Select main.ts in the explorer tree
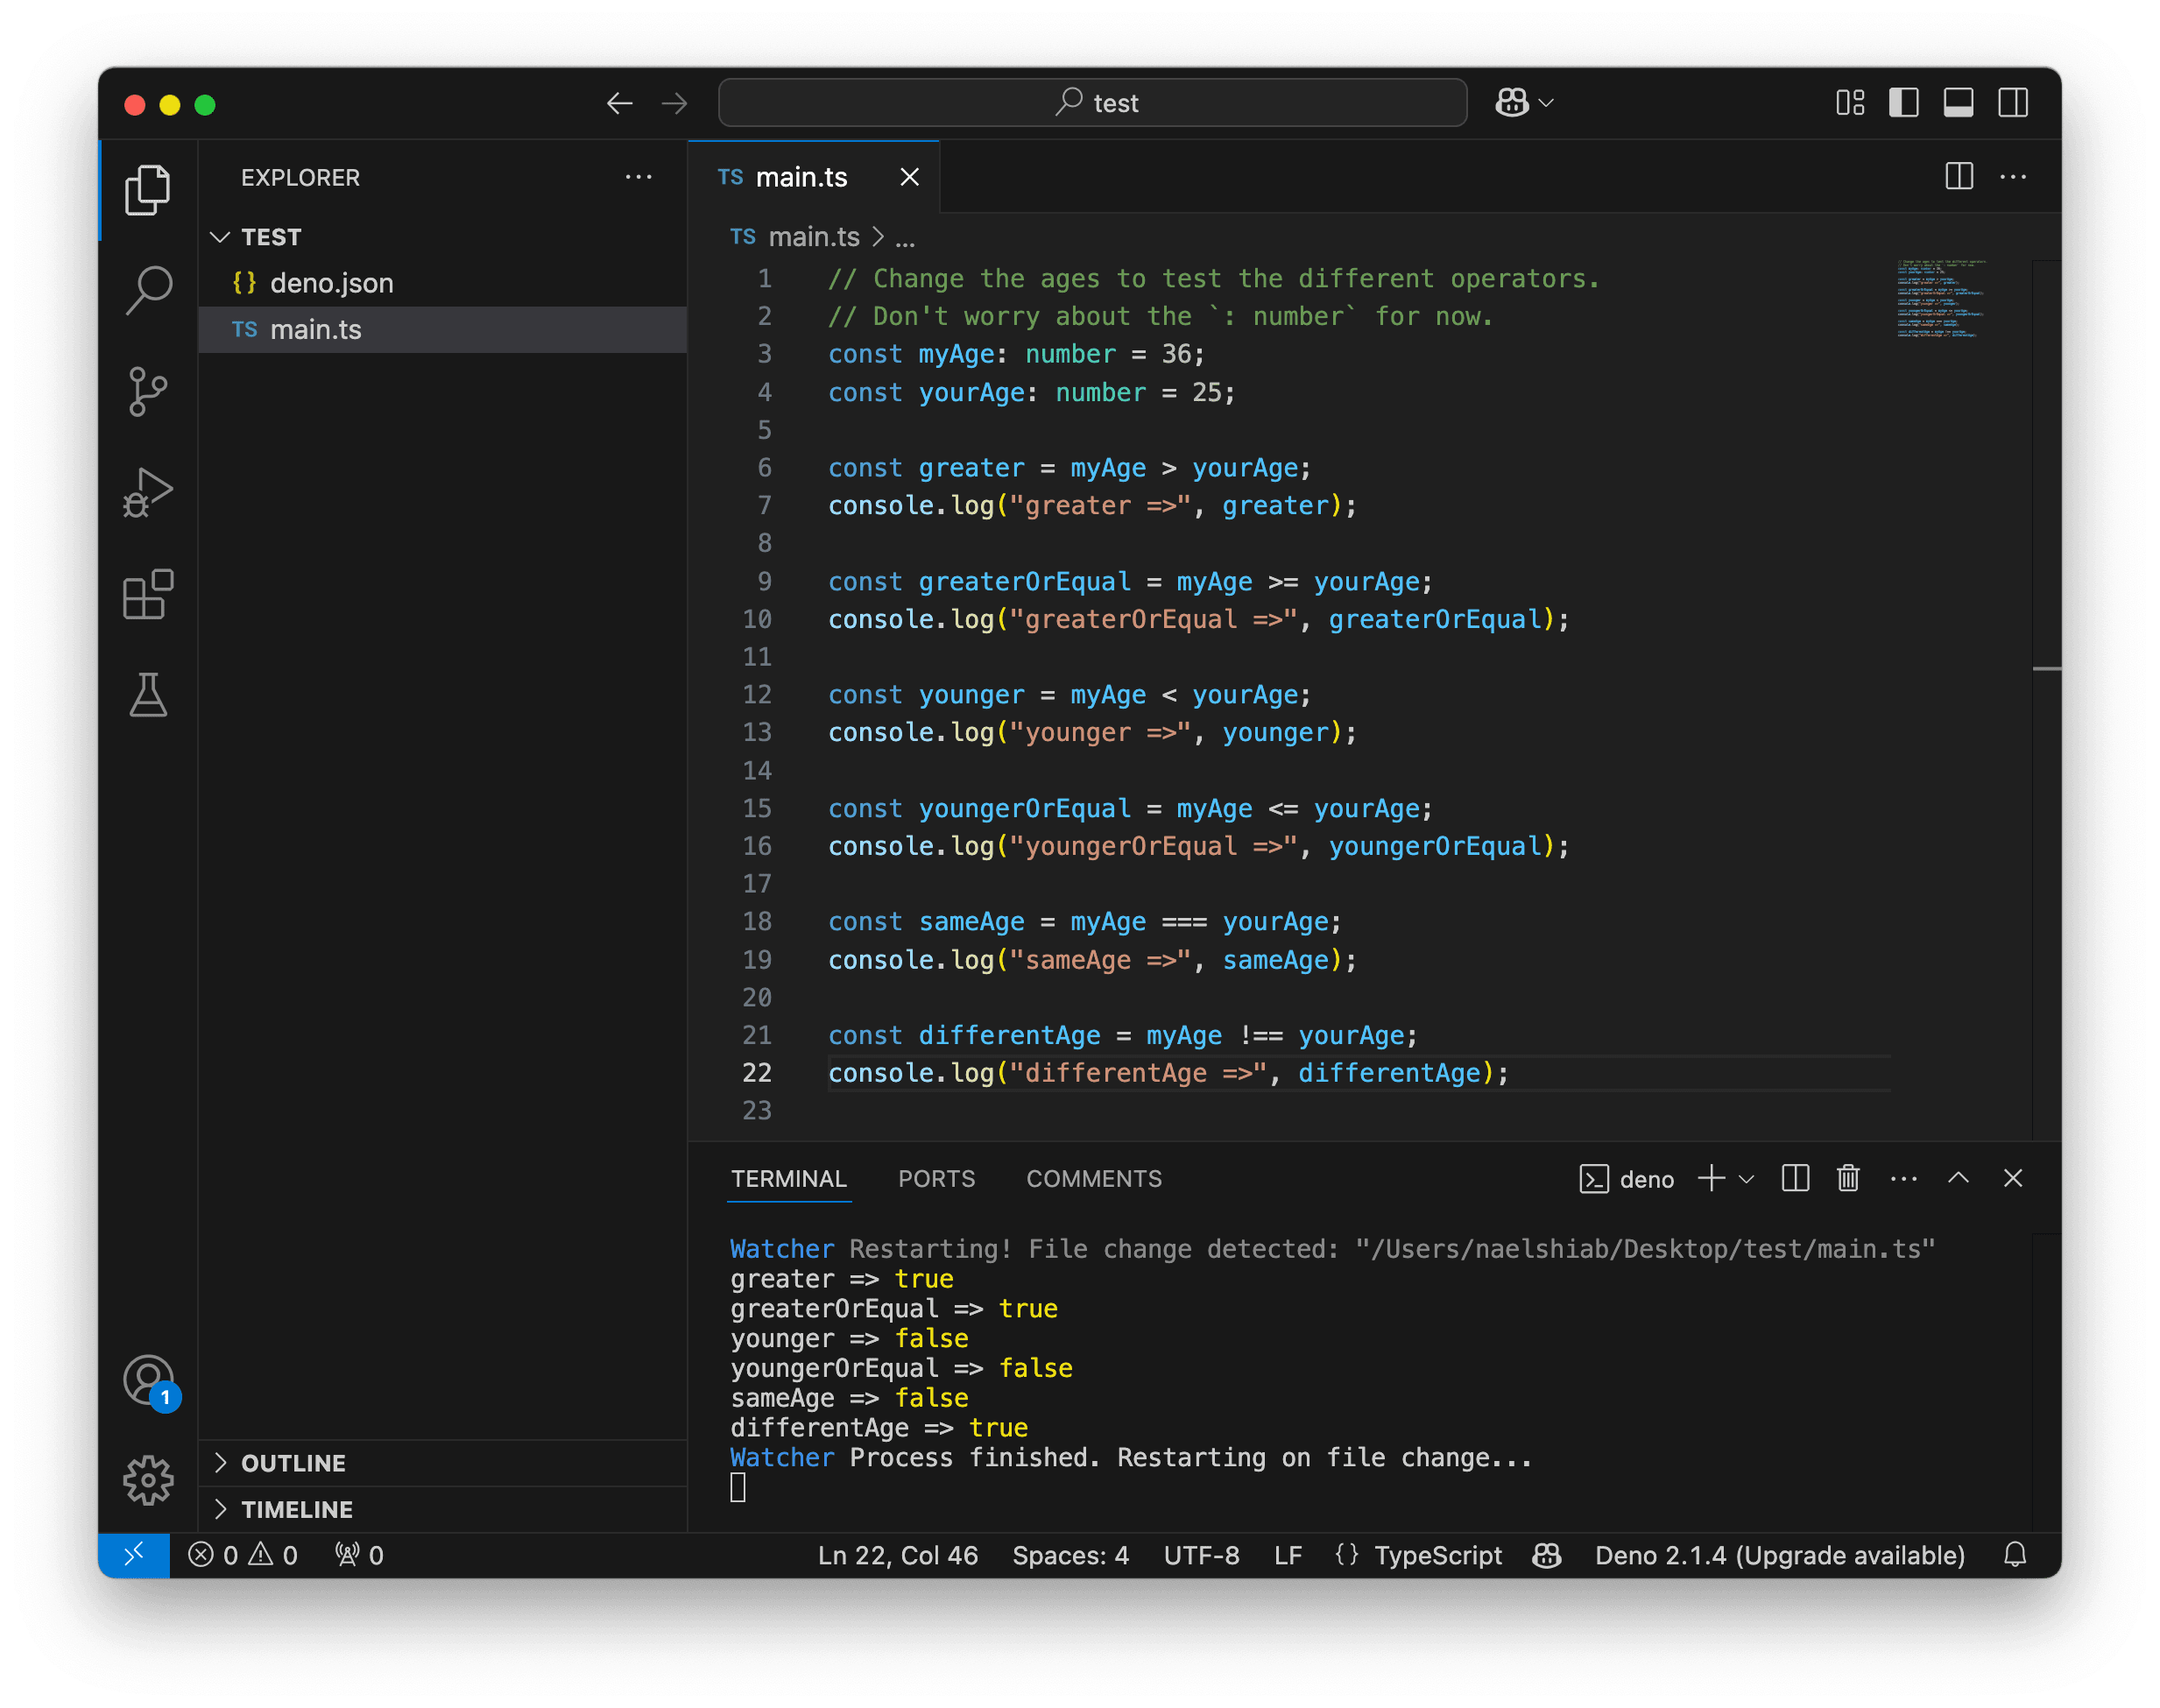 tap(443, 329)
